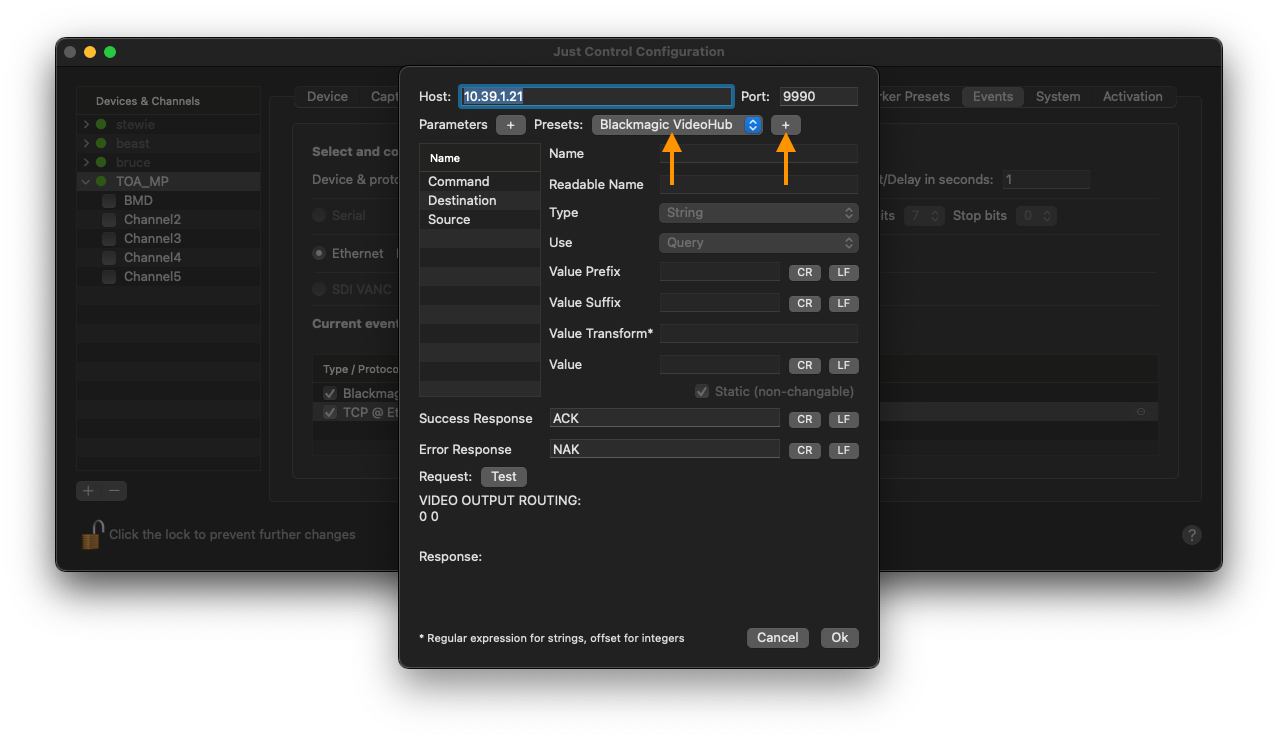Toggle the Channel3 checkbox
This screenshot has width=1278, height=742.
pos(109,239)
